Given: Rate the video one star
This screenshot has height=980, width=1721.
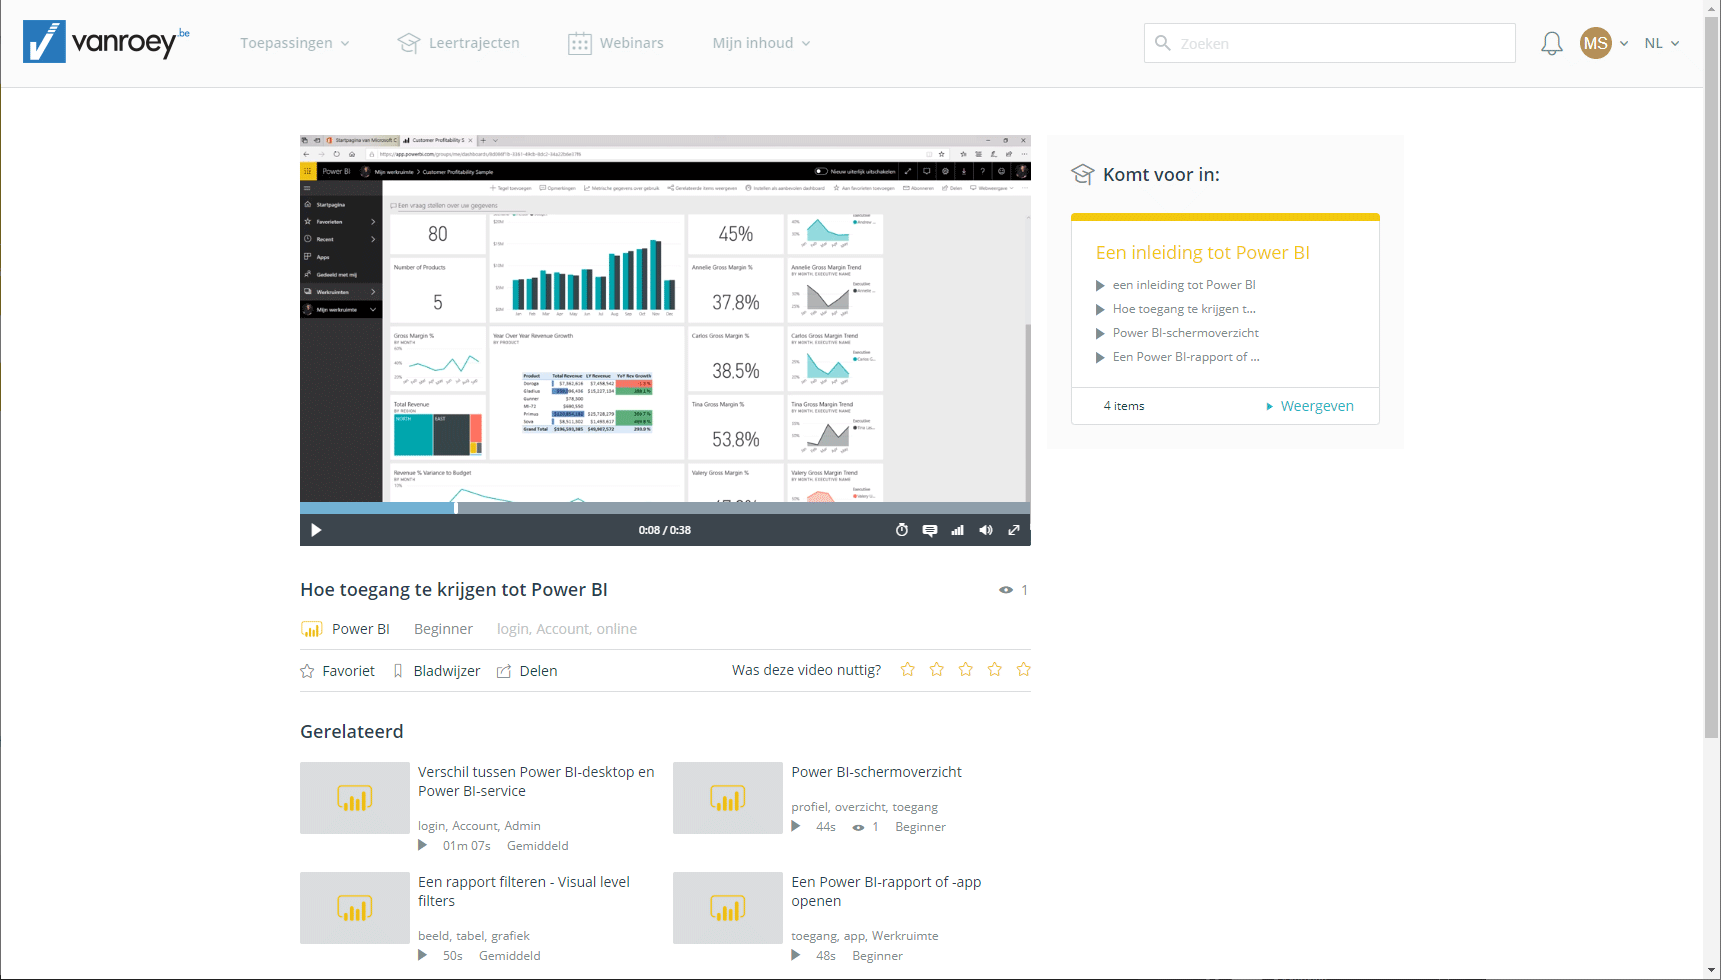Looking at the screenshot, I should pyautogui.click(x=908, y=669).
